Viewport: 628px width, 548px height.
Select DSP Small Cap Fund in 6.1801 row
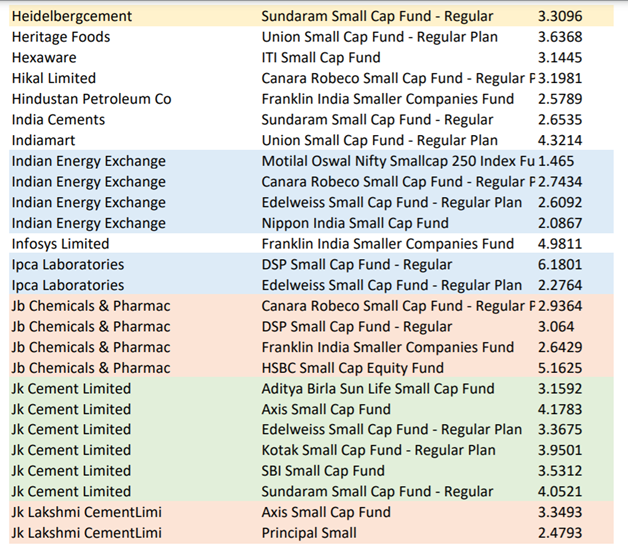(356, 265)
